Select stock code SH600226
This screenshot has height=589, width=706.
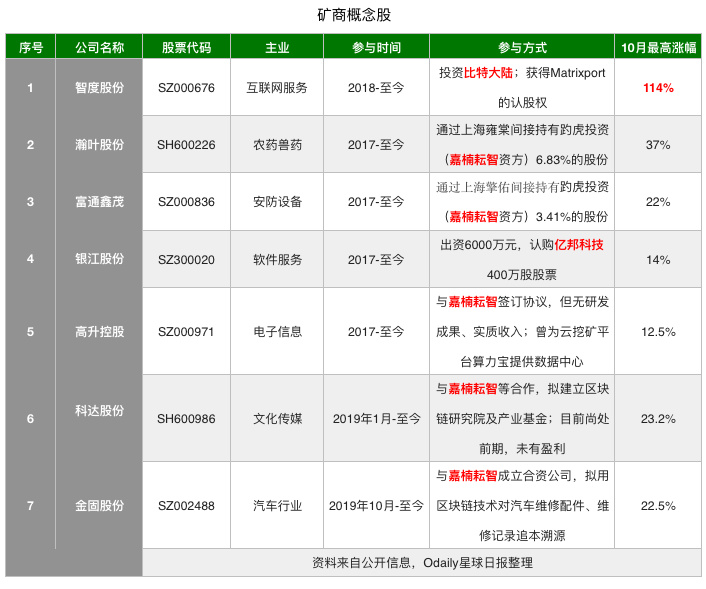coord(186,145)
